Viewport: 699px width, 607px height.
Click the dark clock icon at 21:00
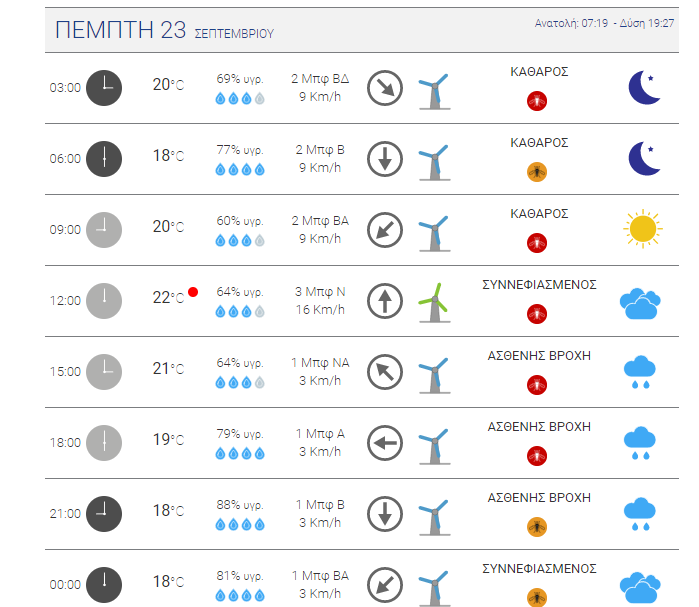point(104,514)
